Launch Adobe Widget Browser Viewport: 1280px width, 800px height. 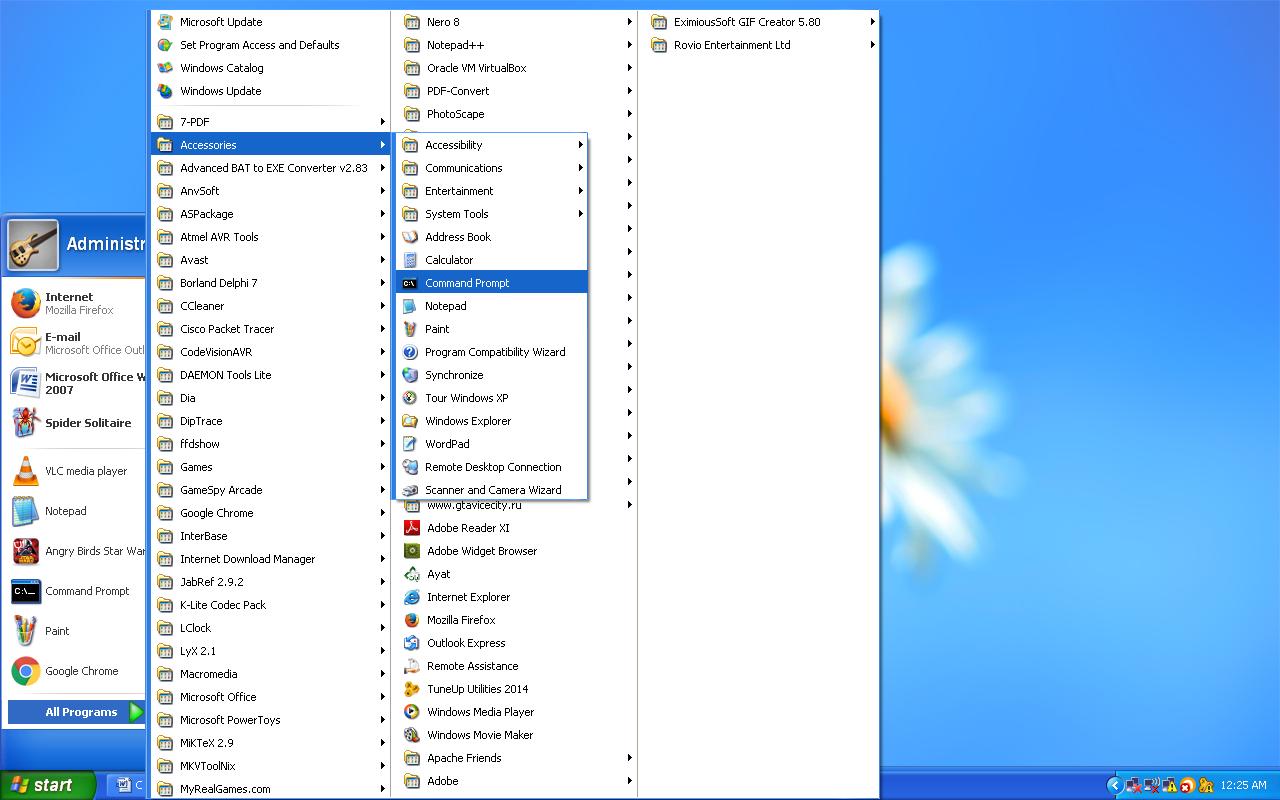point(516,551)
